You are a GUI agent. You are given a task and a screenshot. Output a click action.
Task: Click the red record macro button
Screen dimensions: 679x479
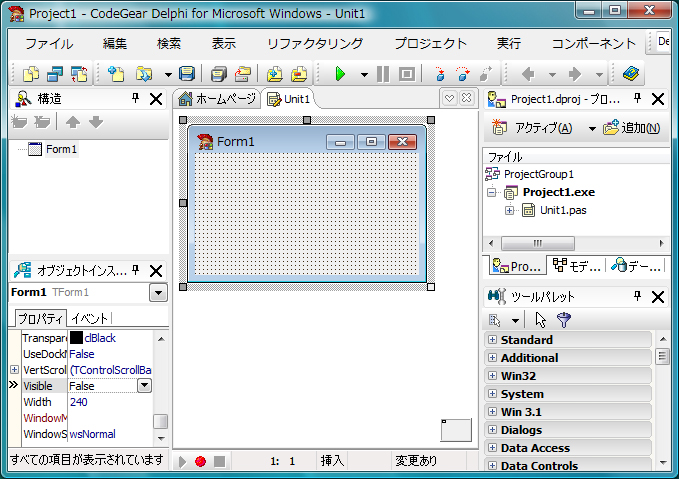pos(200,462)
